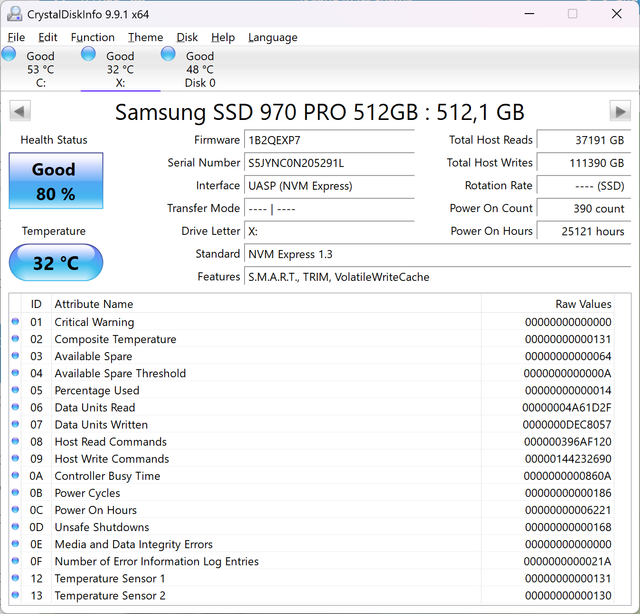The height and width of the screenshot is (614, 640).
Task: Select the Available Spare attribute row
Action: 312,356
